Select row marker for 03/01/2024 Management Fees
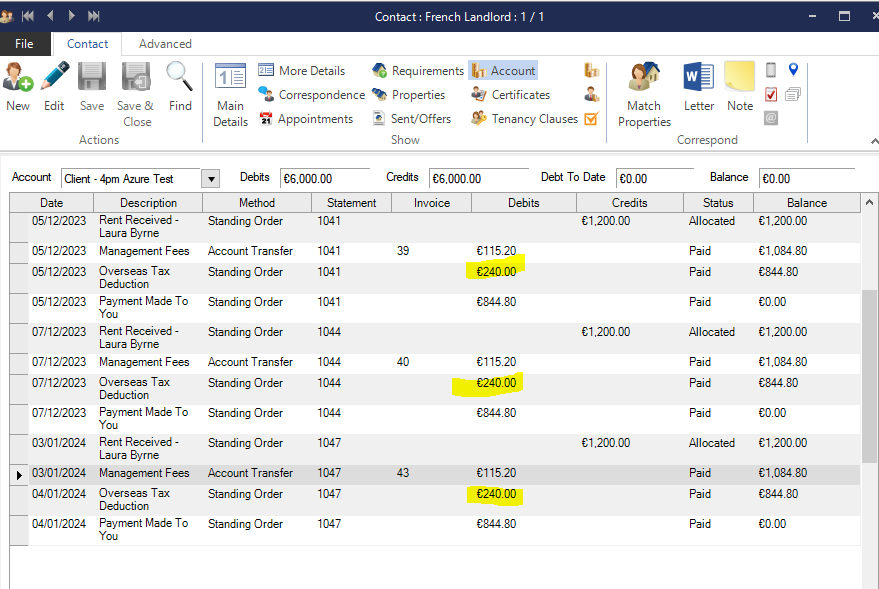 (19, 474)
